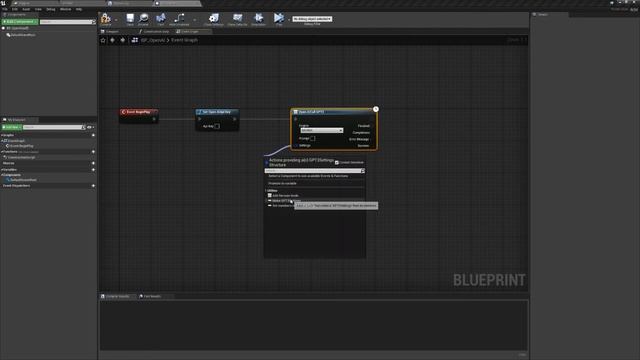Image resolution: width=640 pixels, height=360 pixels.
Task: Switch to the Find Results tab
Action: click(152, 296)
